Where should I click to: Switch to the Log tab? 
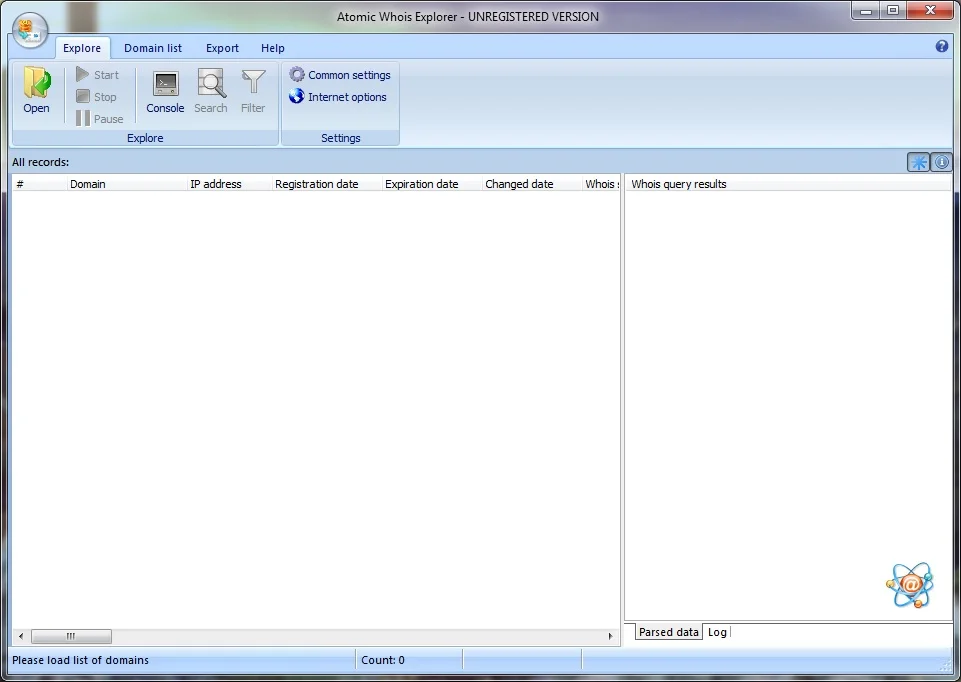coord(717,632)
